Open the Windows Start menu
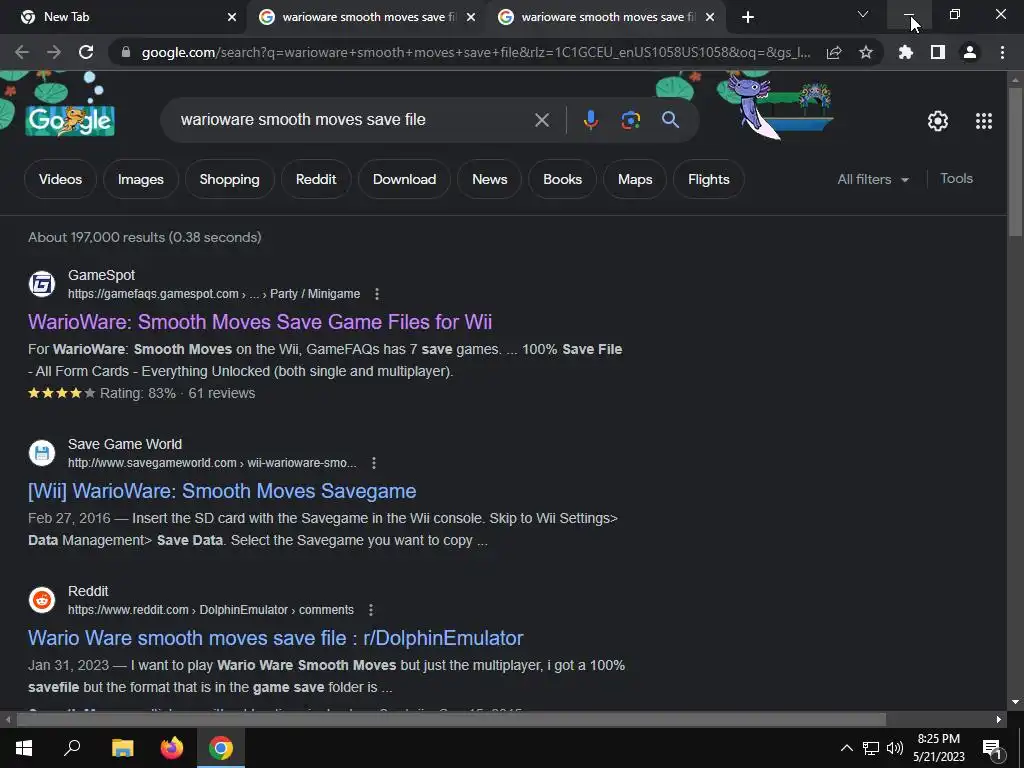Viewport: 1024px width, 768px height. (x=24, y=748)
